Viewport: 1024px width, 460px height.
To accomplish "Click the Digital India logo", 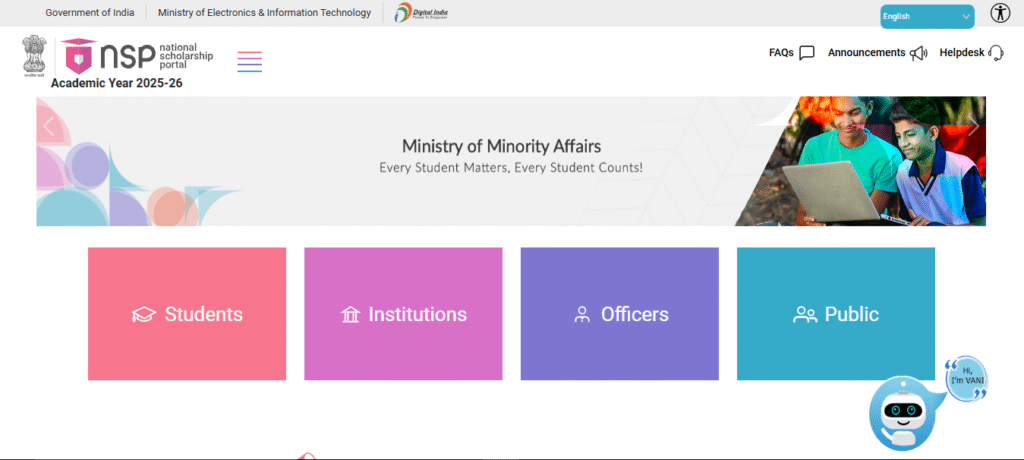I will [421, 13].
